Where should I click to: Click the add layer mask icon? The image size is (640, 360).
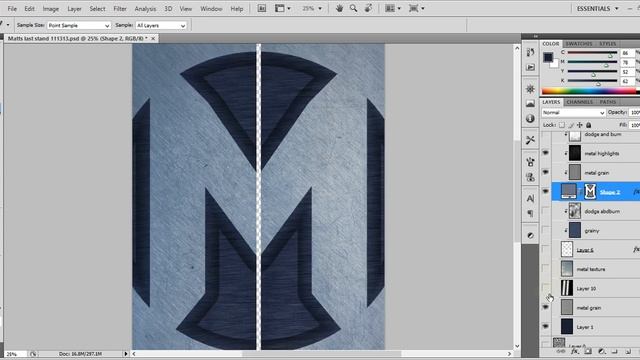588,351
